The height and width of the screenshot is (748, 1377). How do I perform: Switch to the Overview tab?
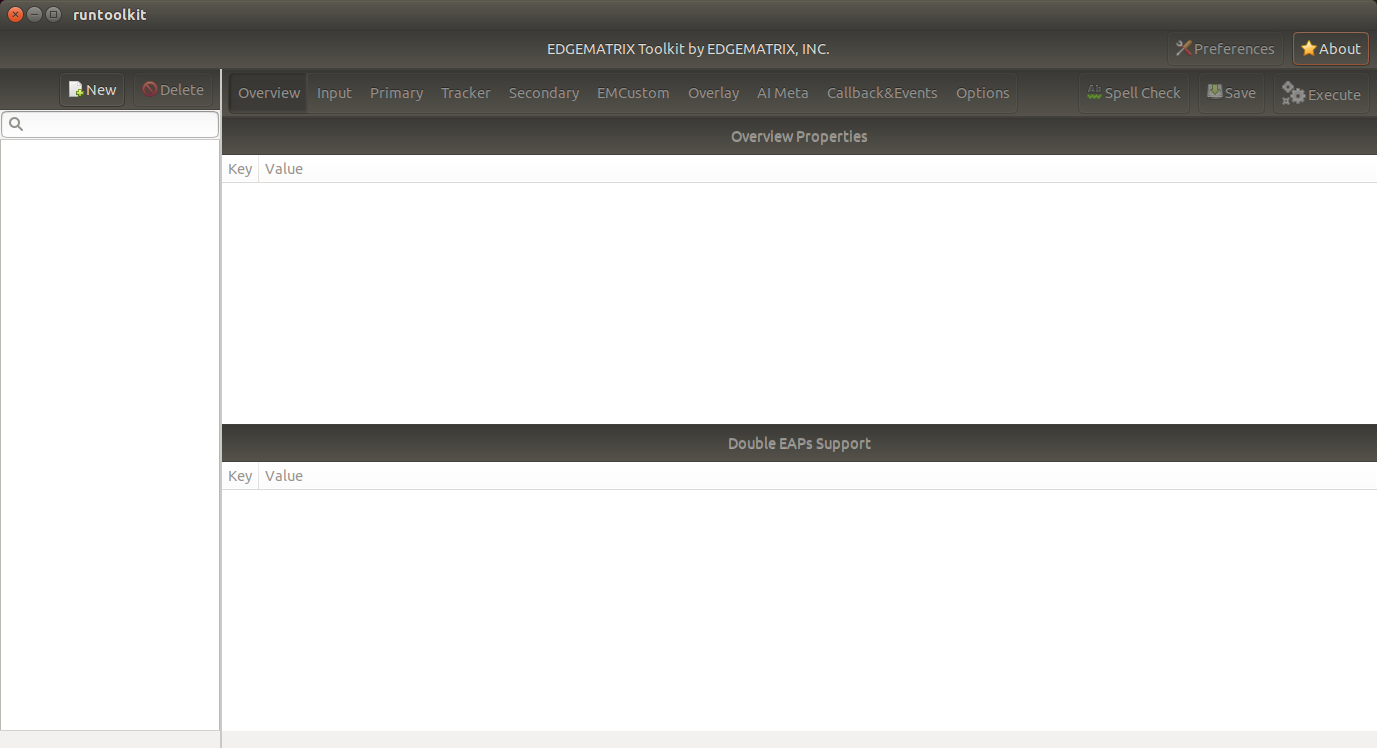(269, 93)
